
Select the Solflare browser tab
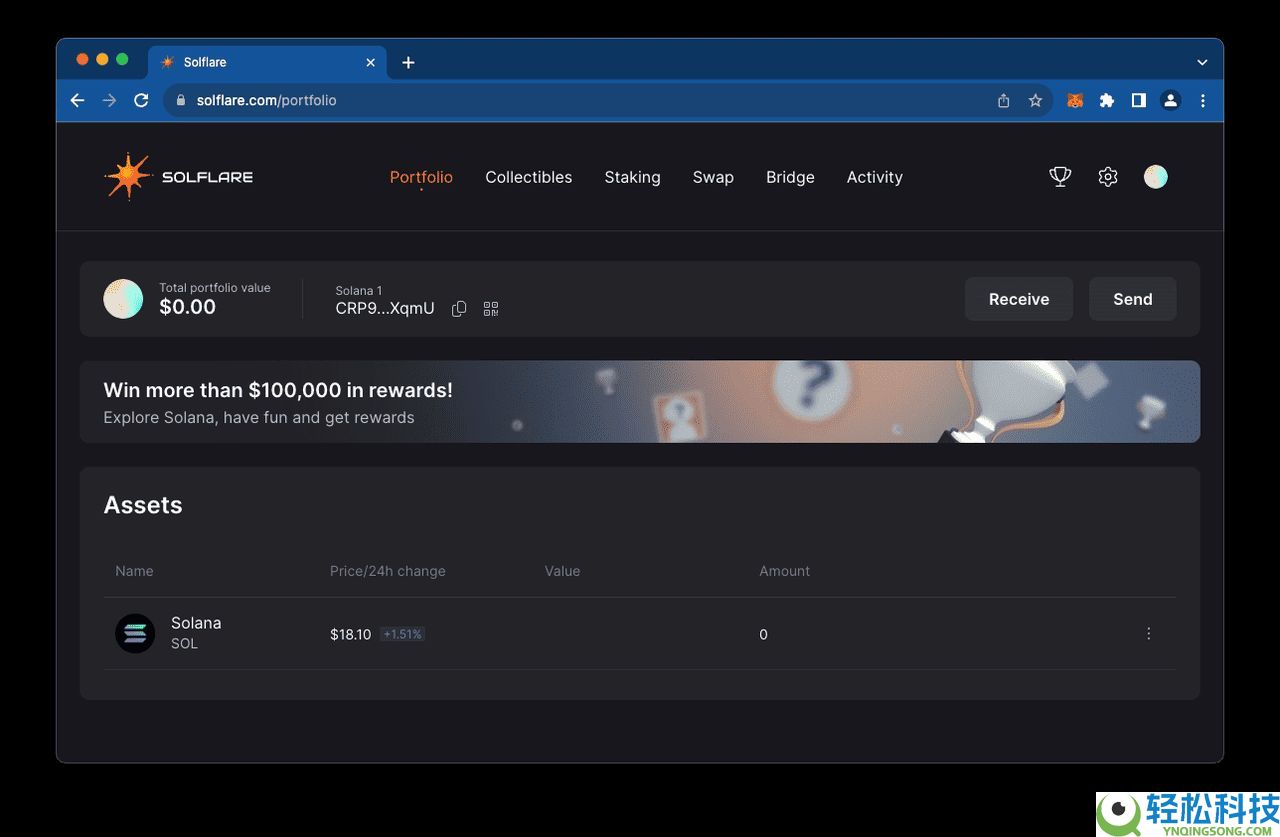266,62
